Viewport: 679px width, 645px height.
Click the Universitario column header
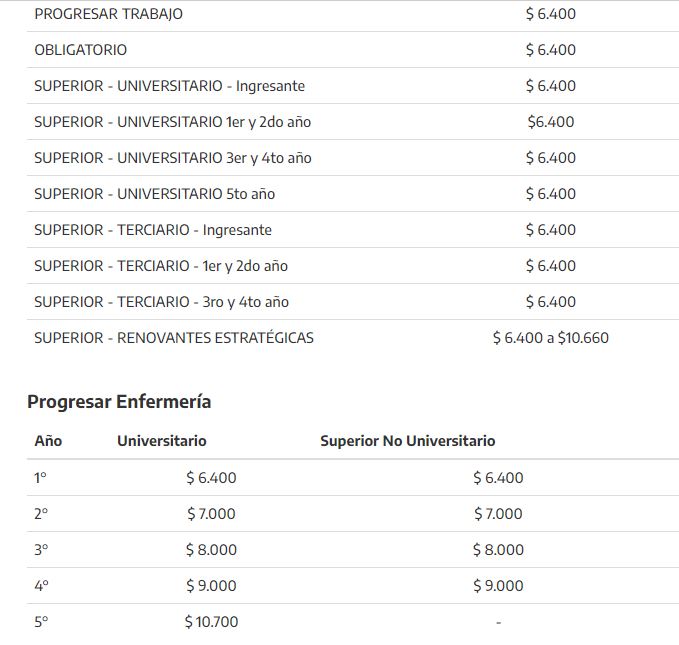pos(162,441)
